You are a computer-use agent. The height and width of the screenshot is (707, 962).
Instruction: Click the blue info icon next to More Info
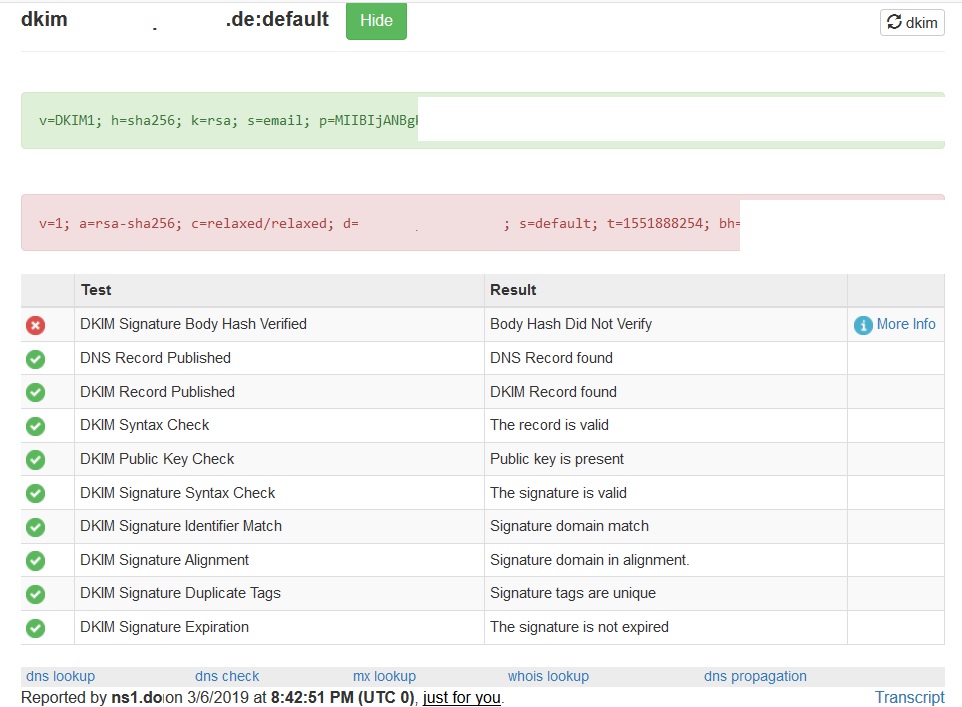[863, 325]
